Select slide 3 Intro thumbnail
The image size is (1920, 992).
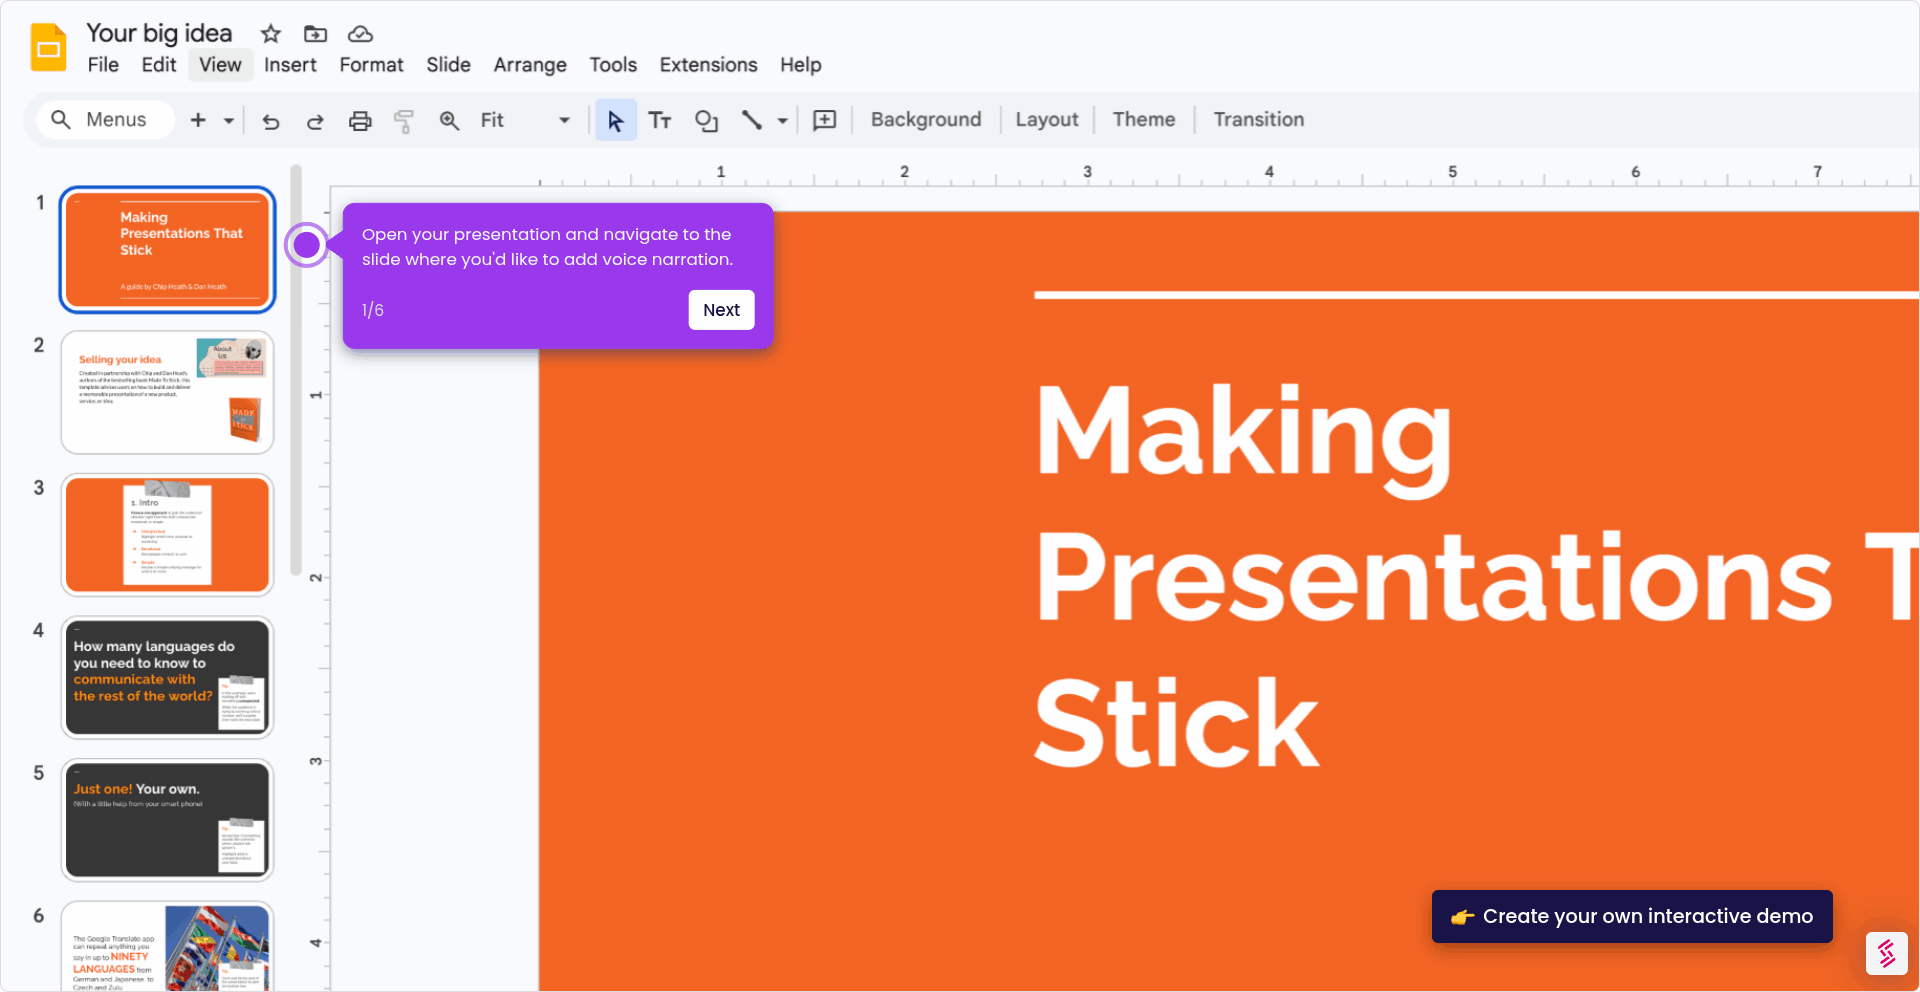click(167, 535)
